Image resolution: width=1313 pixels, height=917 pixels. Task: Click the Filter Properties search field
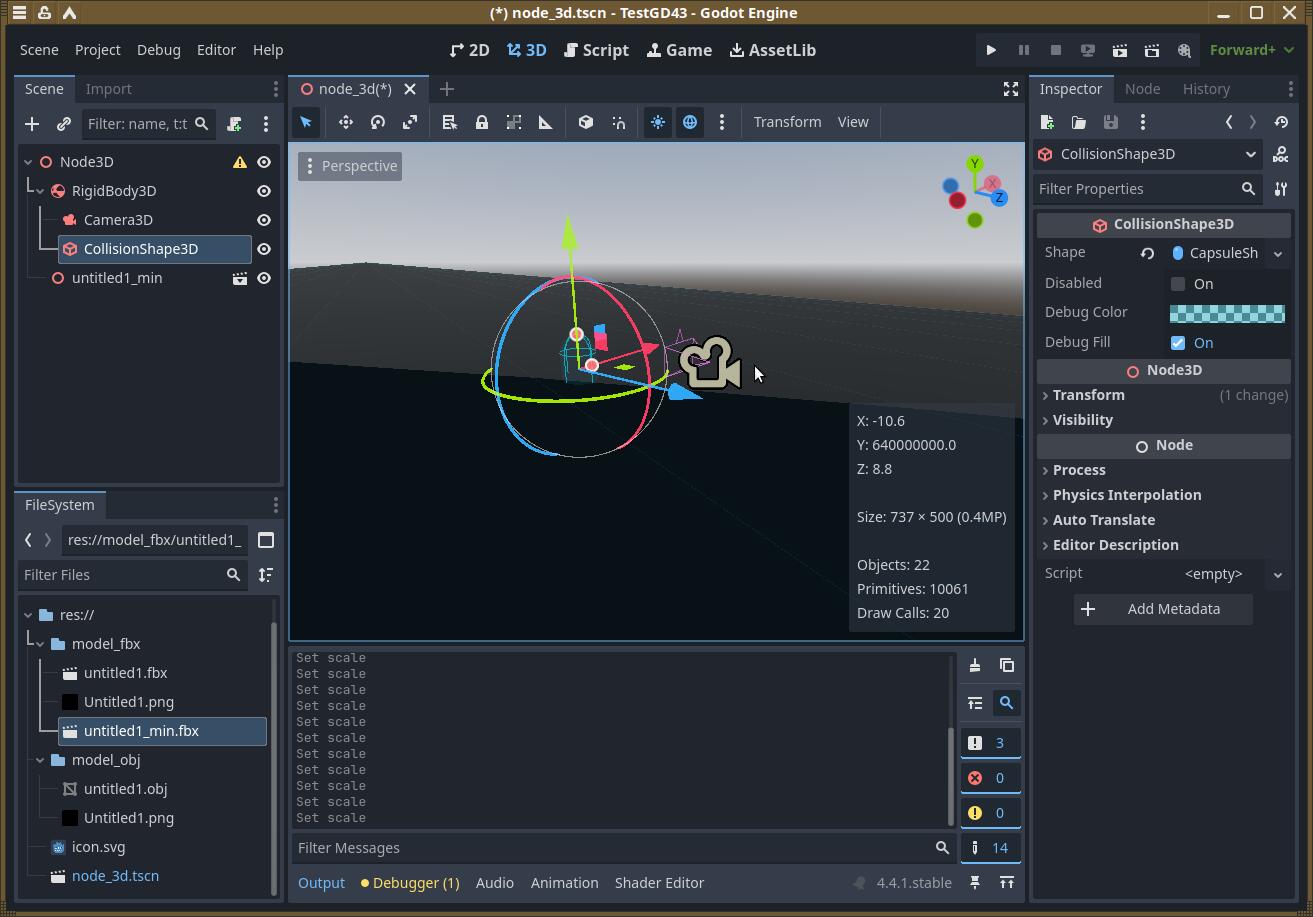coord(1135,189)
